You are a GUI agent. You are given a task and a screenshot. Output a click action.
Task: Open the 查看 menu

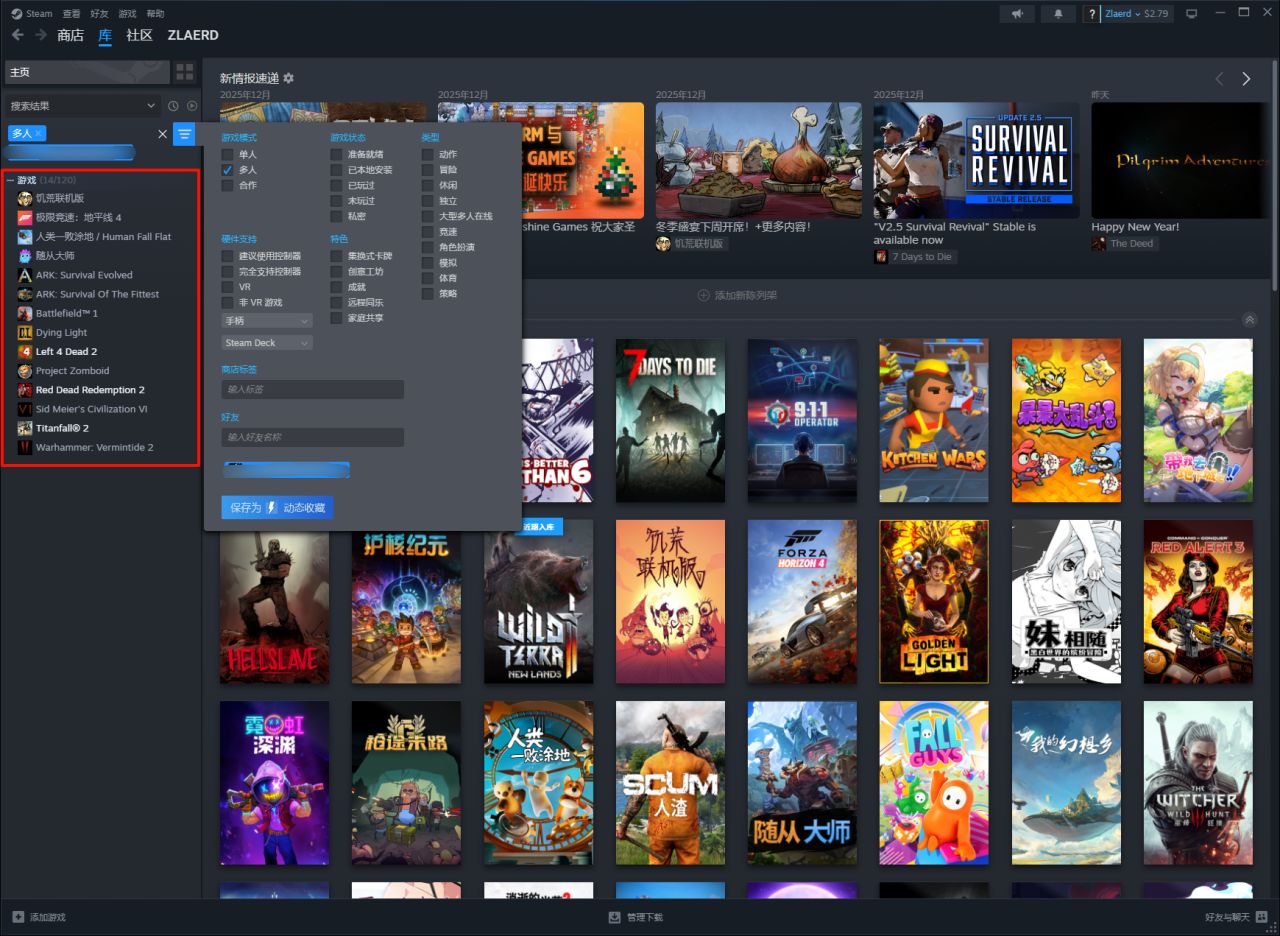click(x=71, y=14)
